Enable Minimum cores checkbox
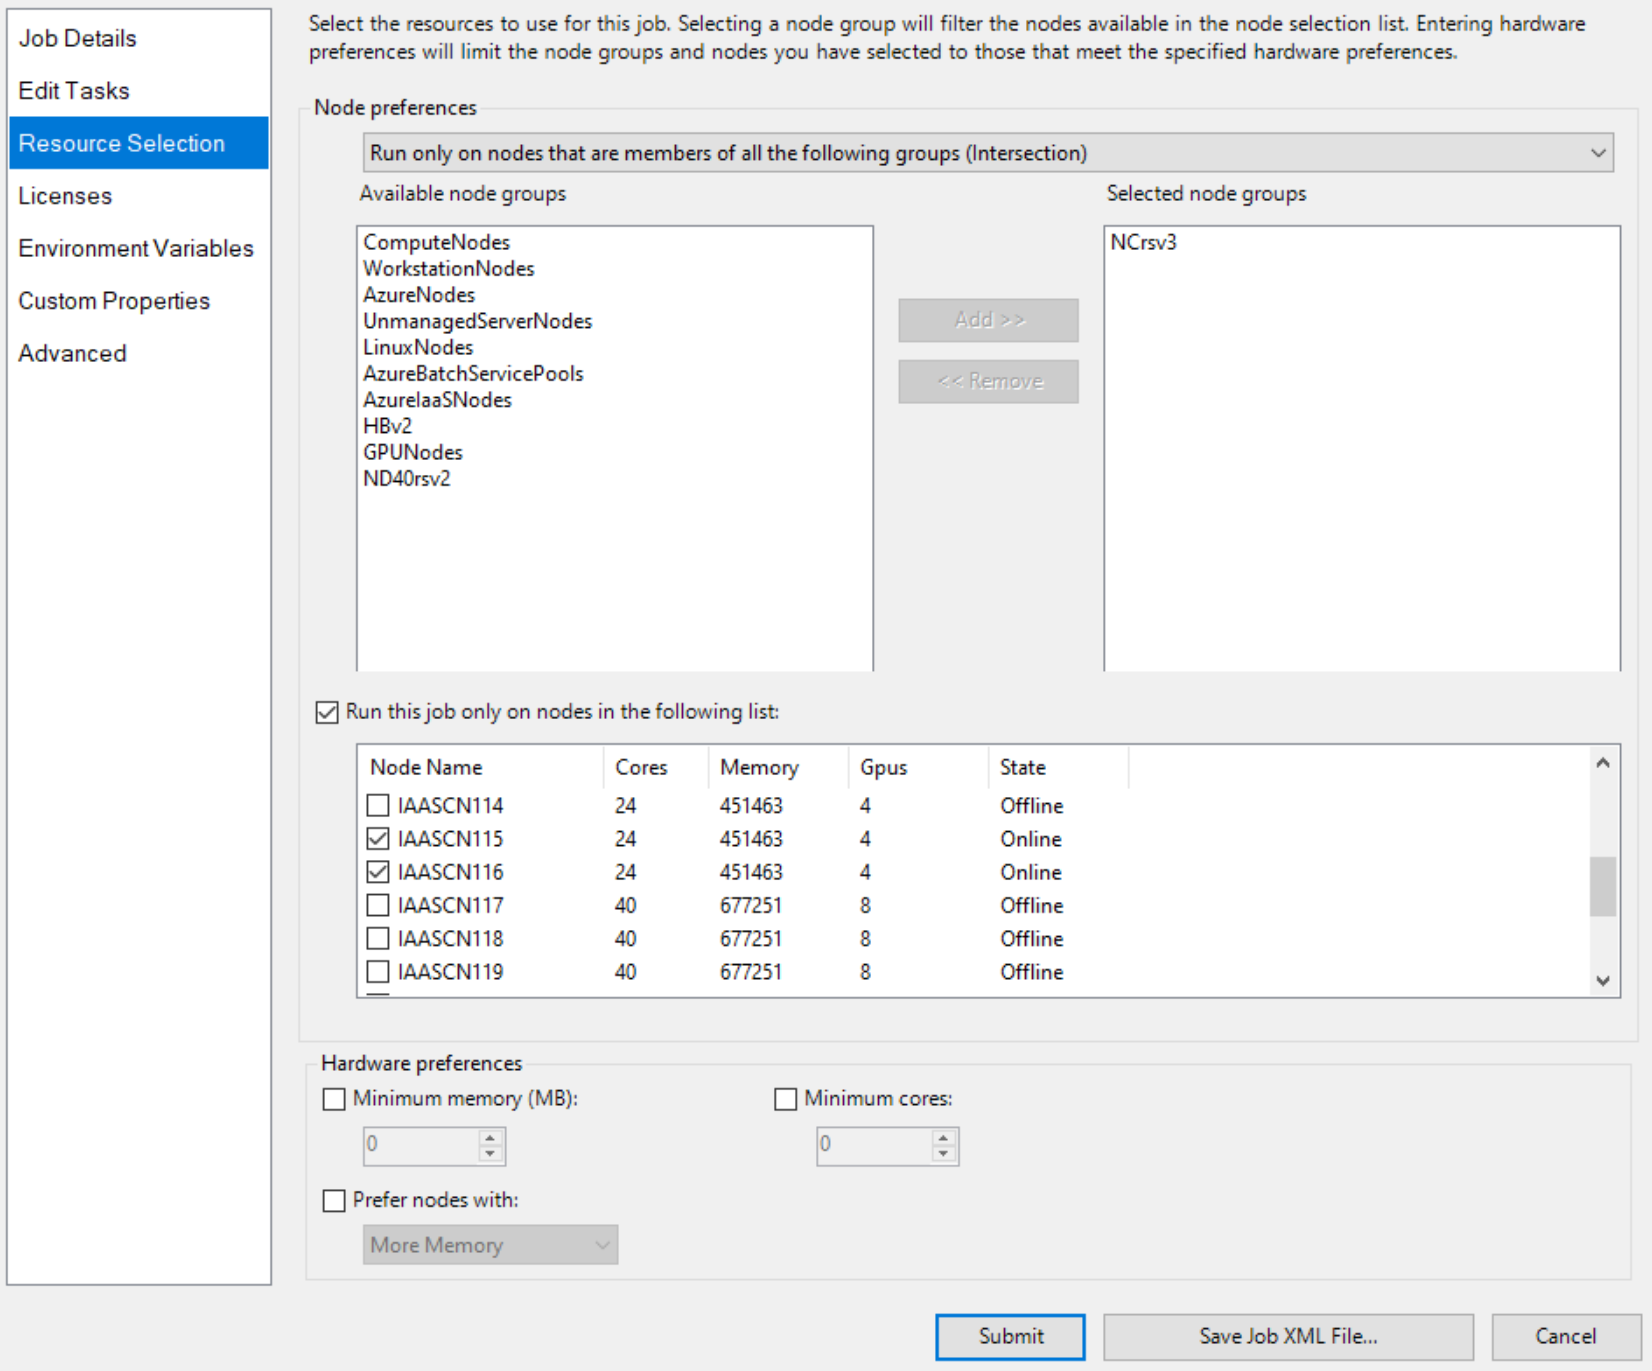1652x1371 pixels. 786,1099
